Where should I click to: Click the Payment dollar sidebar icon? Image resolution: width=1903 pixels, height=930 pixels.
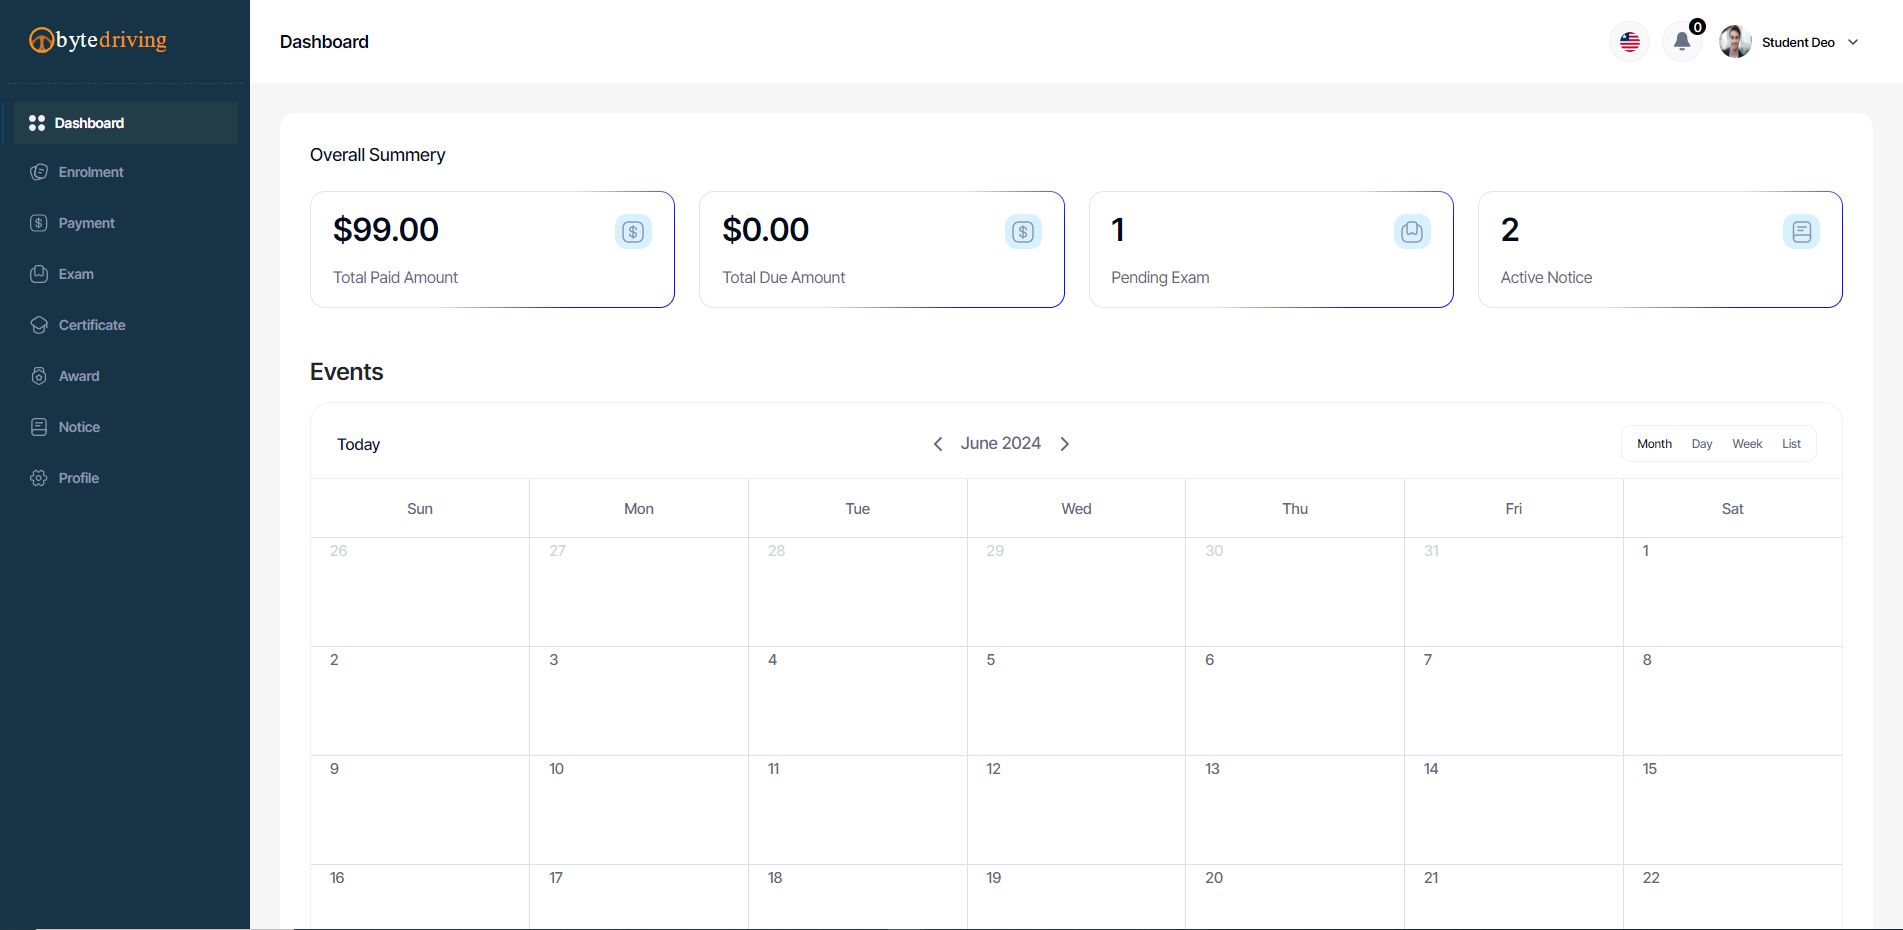(x=39, y=223)
